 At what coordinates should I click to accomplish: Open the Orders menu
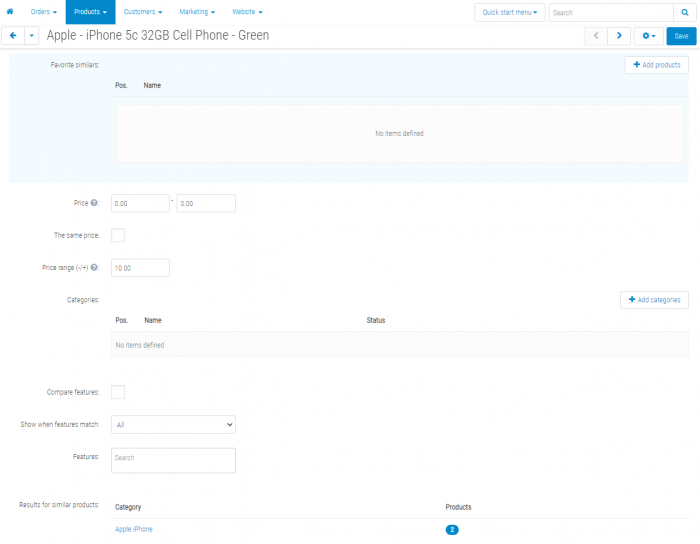(44, 12)
